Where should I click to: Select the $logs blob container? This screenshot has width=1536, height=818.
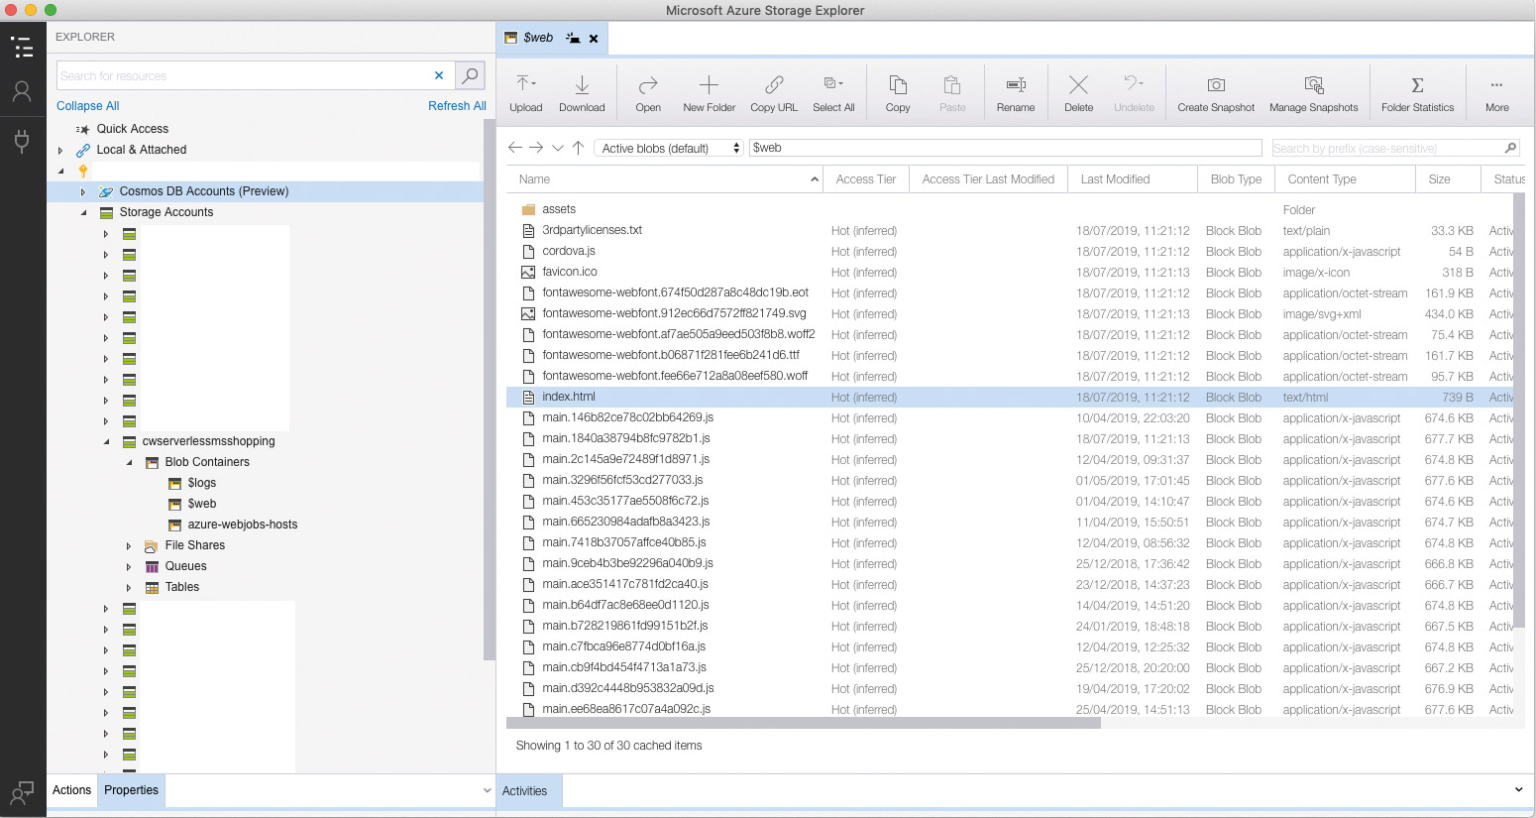[x=201, y=483]
